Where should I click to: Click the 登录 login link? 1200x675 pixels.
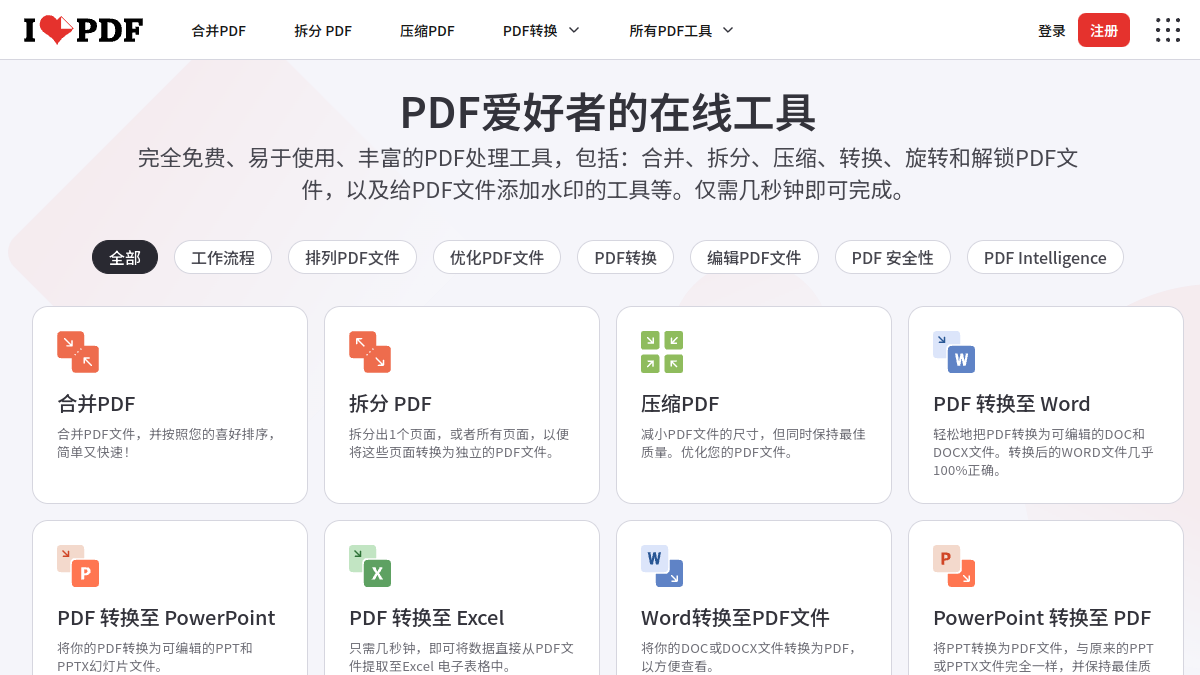[x=1052, y=31]
